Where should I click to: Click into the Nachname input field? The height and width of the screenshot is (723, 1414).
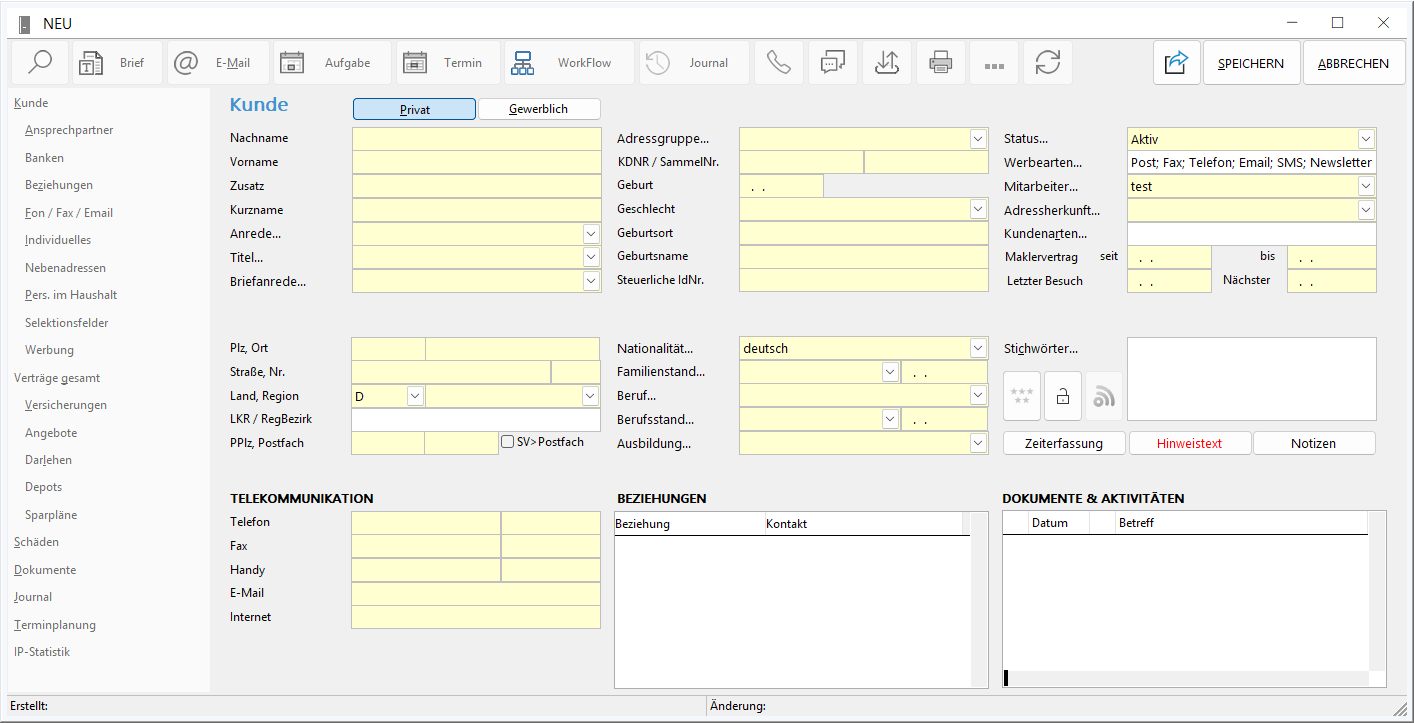pyautogui.click(x=477, y=138)
